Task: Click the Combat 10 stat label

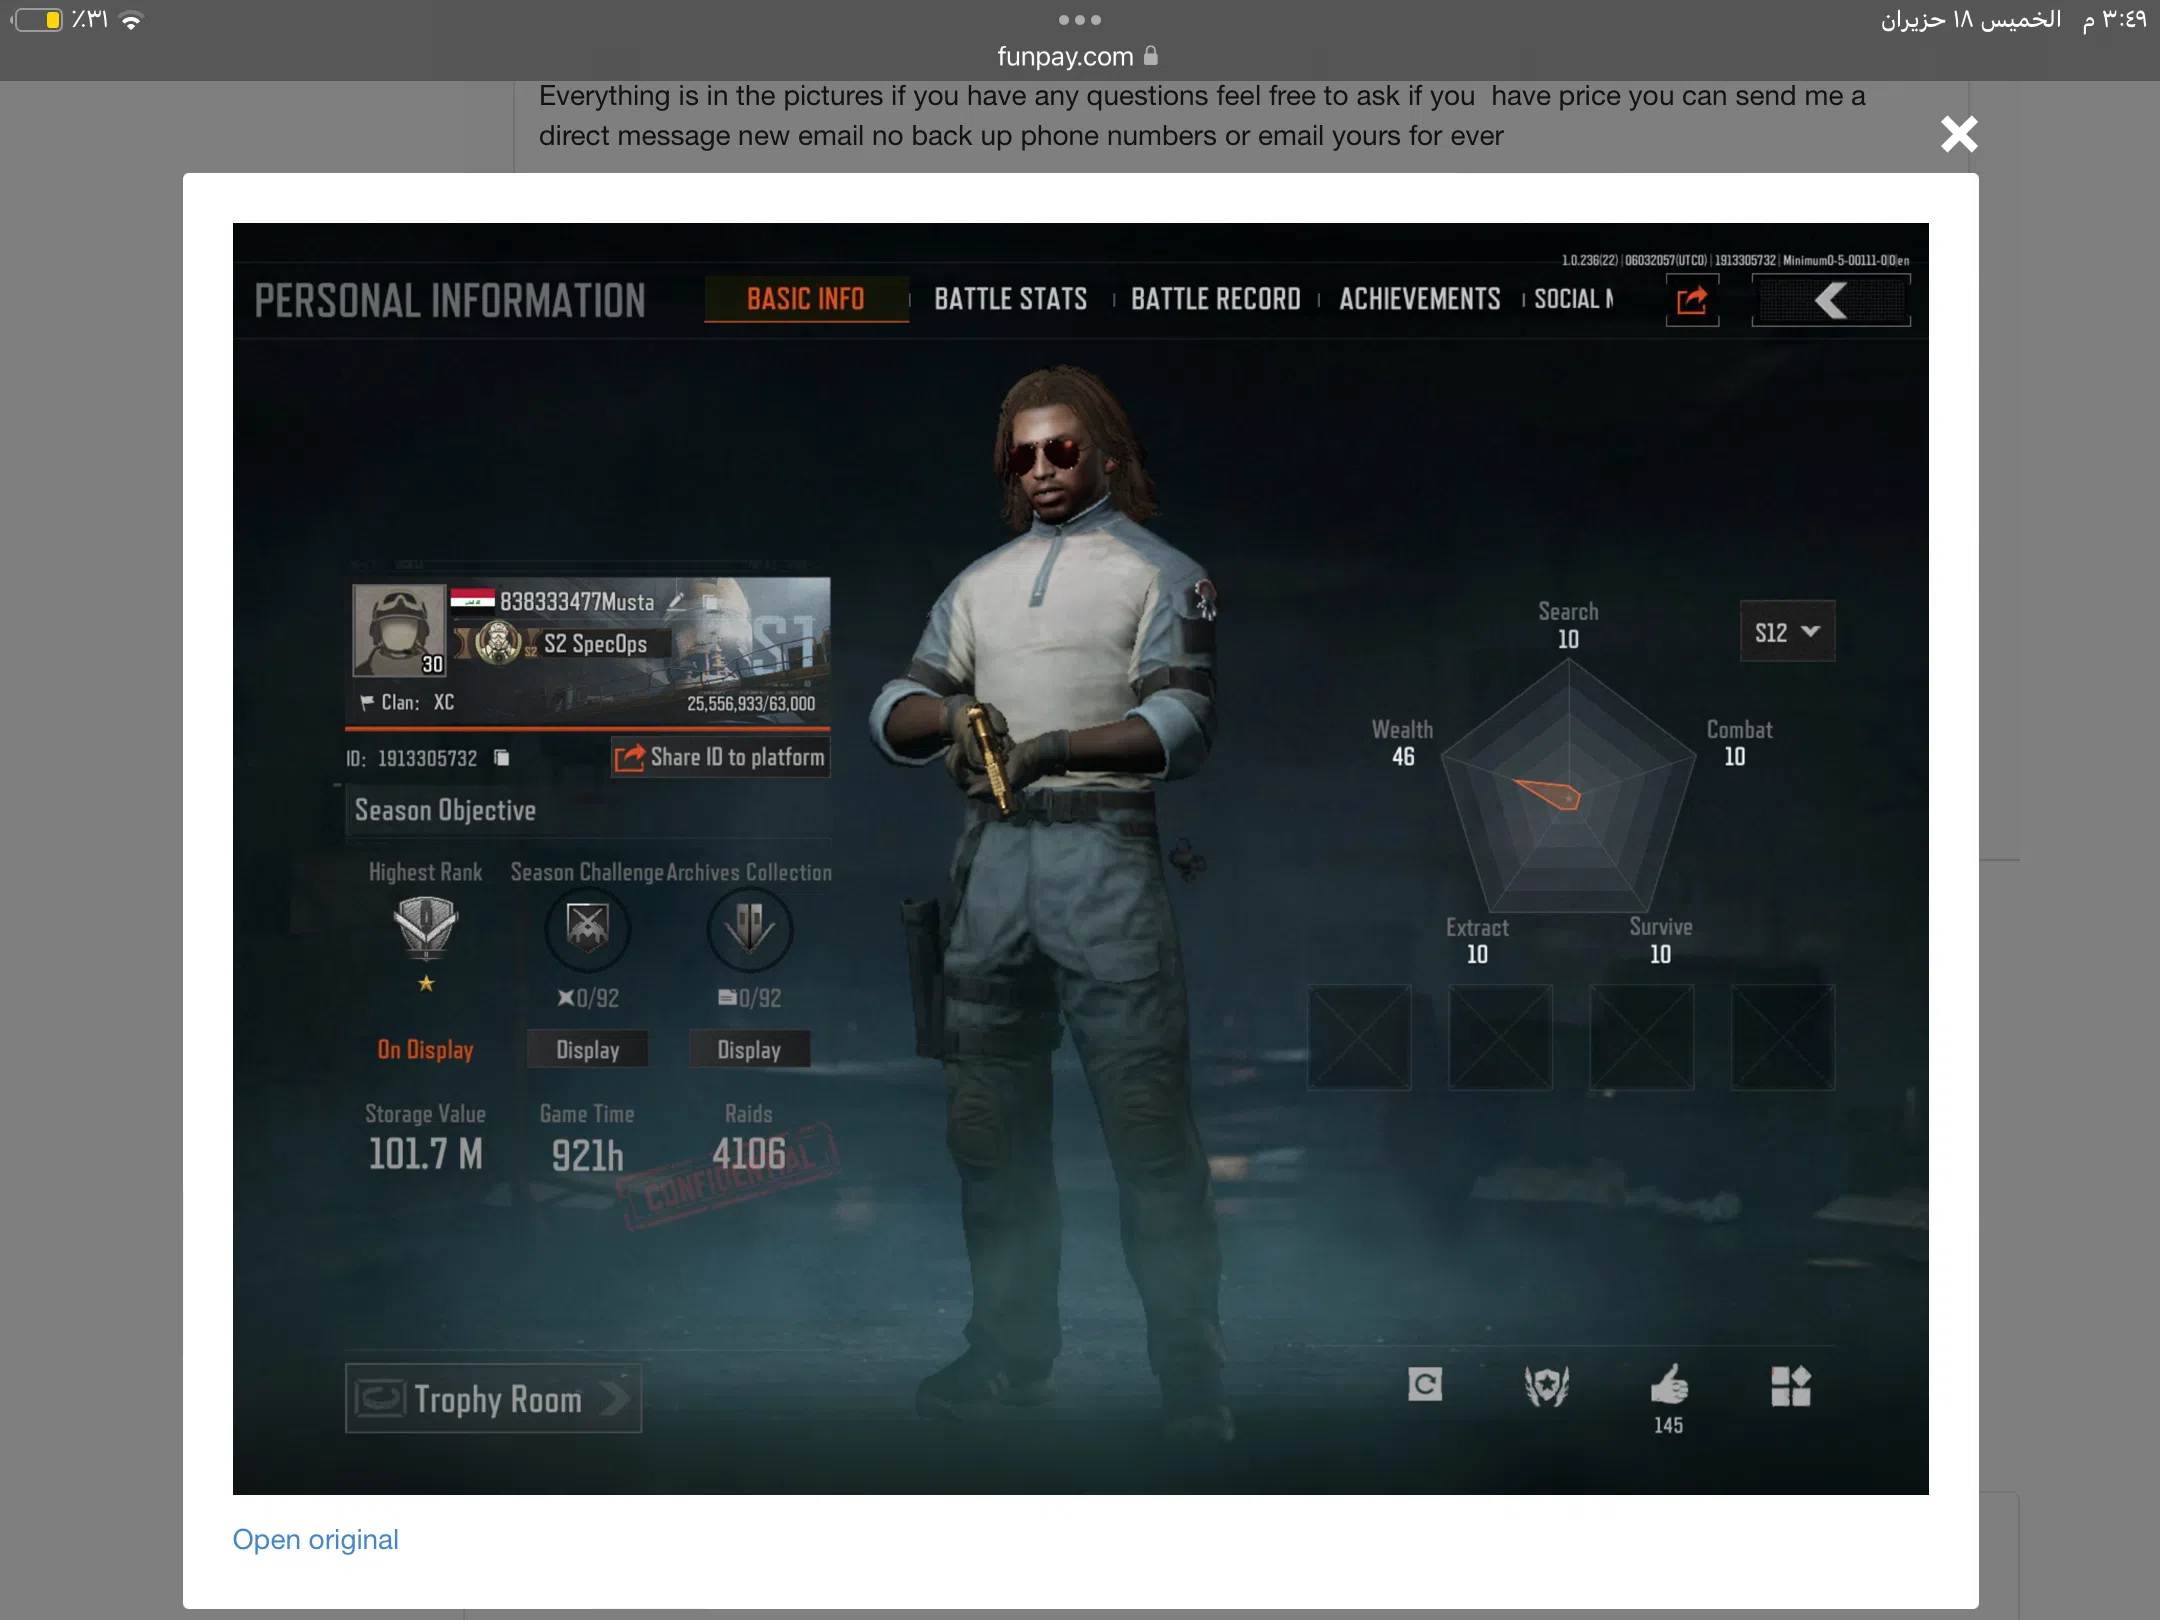Action: 1739,743
